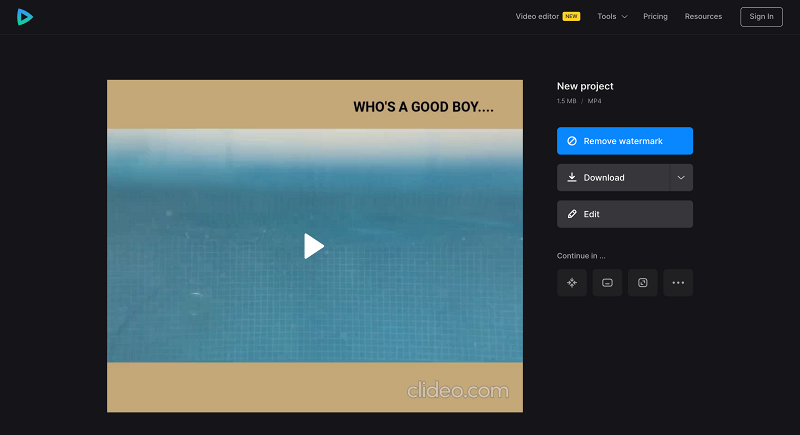Click Remove watermark button
The image size is (800, 435).
click(x=625, y=141)
